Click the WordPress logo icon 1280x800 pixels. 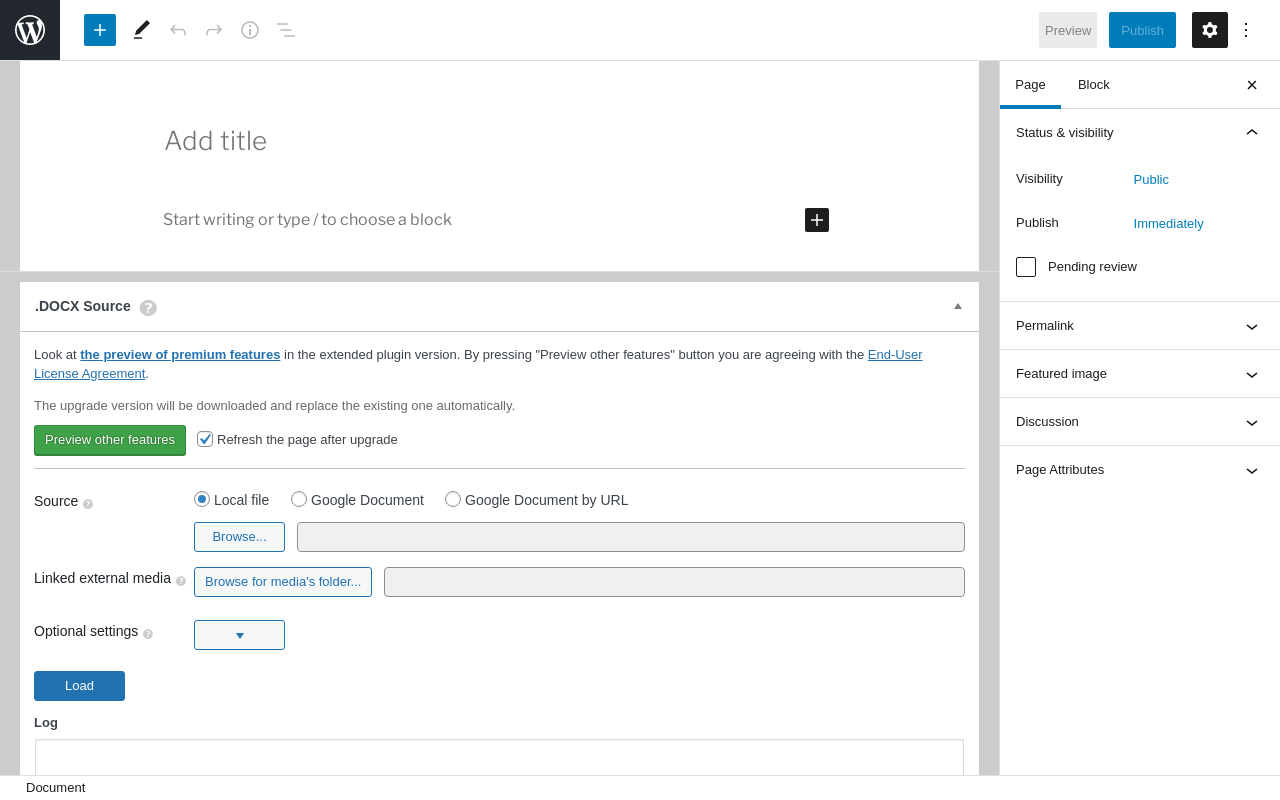click(x=30, y=30)
